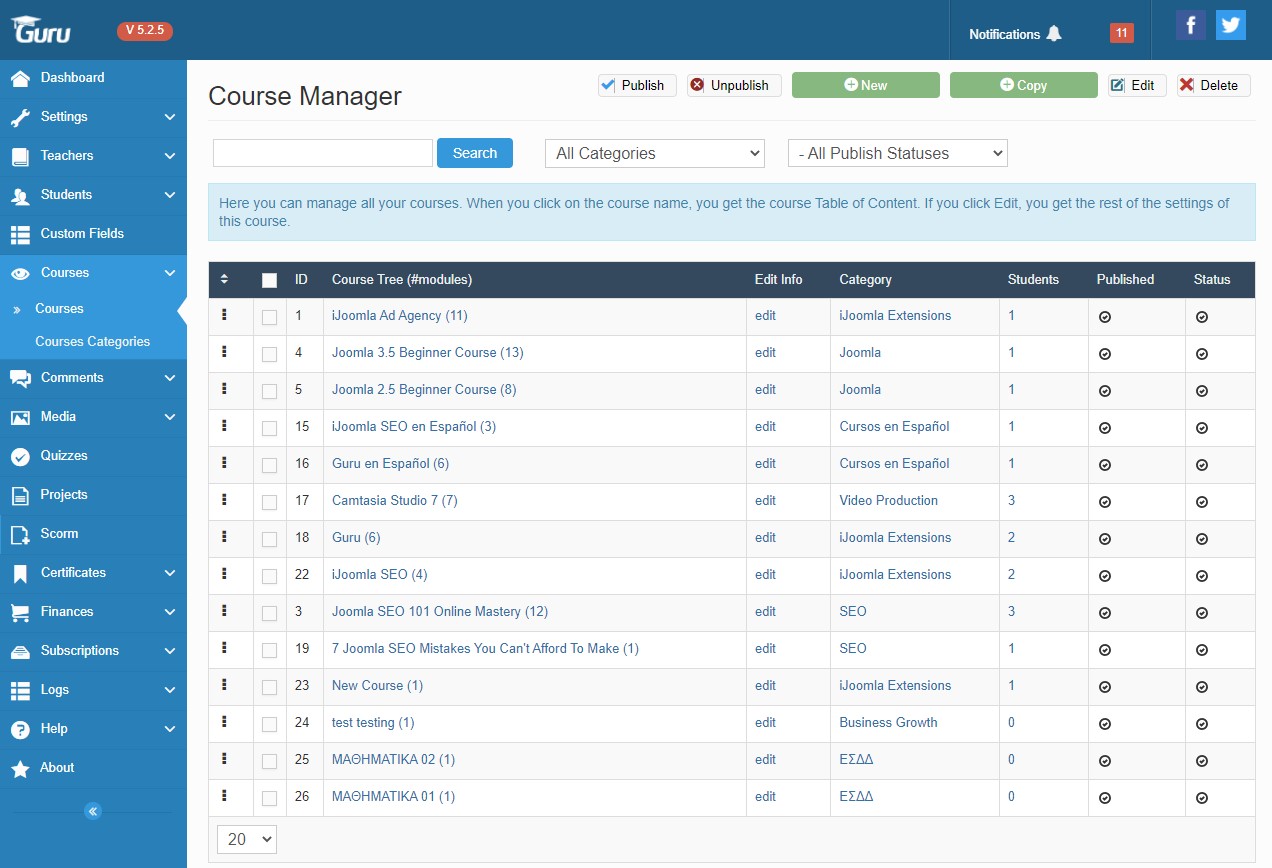Tick the checkbox for New Course row
The height and width of the screenshot is (868, 1272).
269,687
